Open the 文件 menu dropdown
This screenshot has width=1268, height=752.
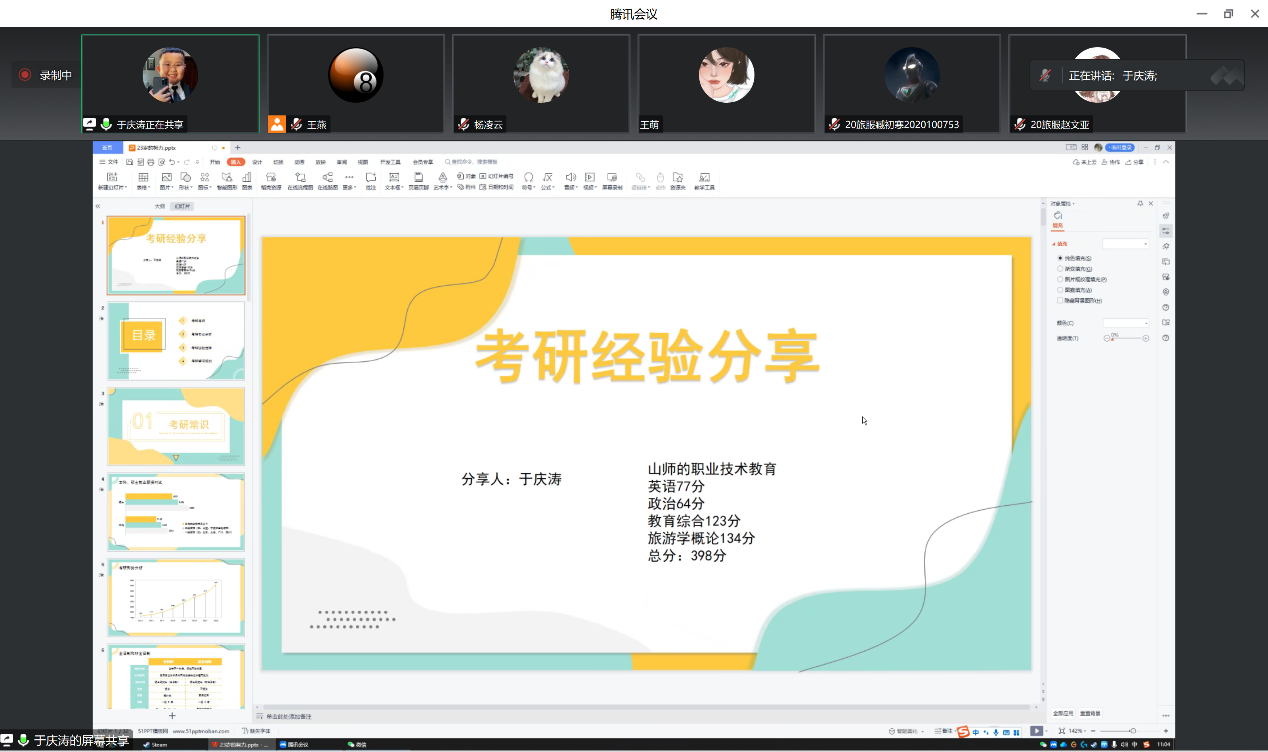click(109, 161)
